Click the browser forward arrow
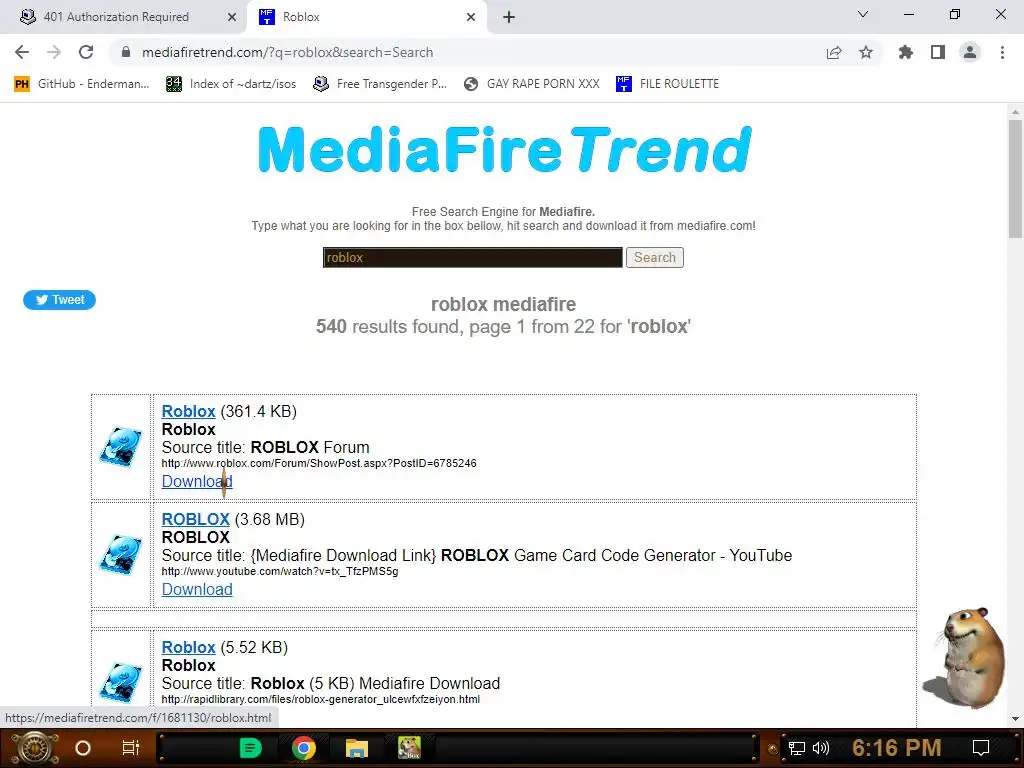1024x768 pixels. pos(54,52)
